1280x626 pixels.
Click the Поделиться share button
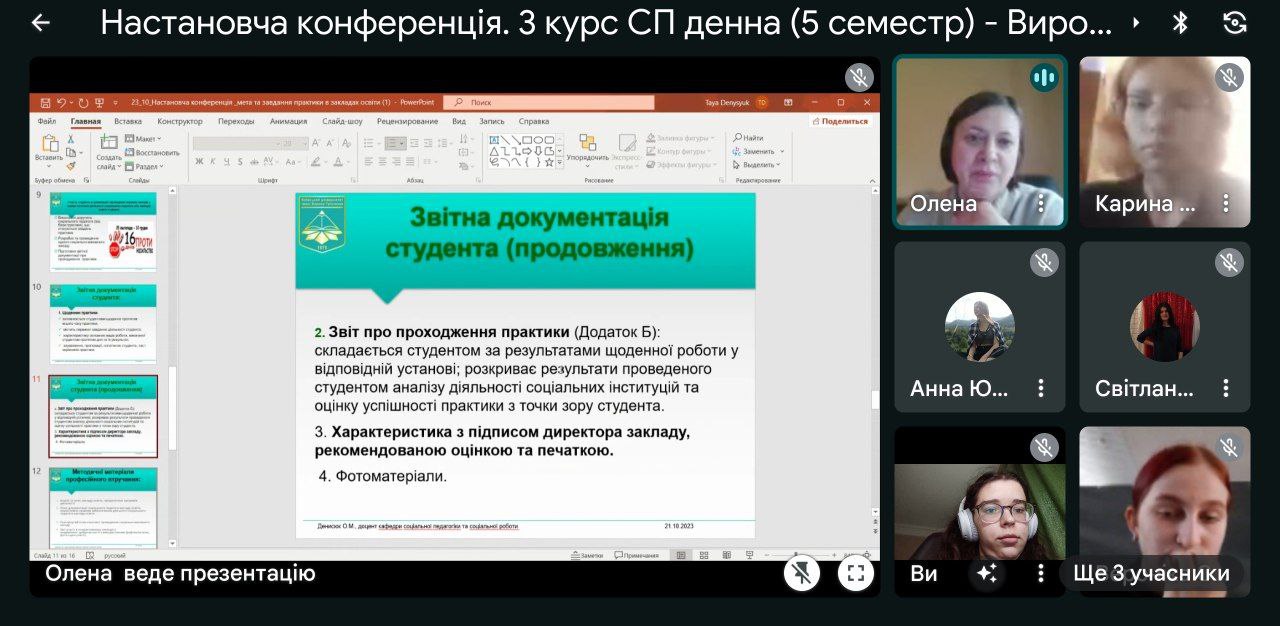tap(840, 121)
